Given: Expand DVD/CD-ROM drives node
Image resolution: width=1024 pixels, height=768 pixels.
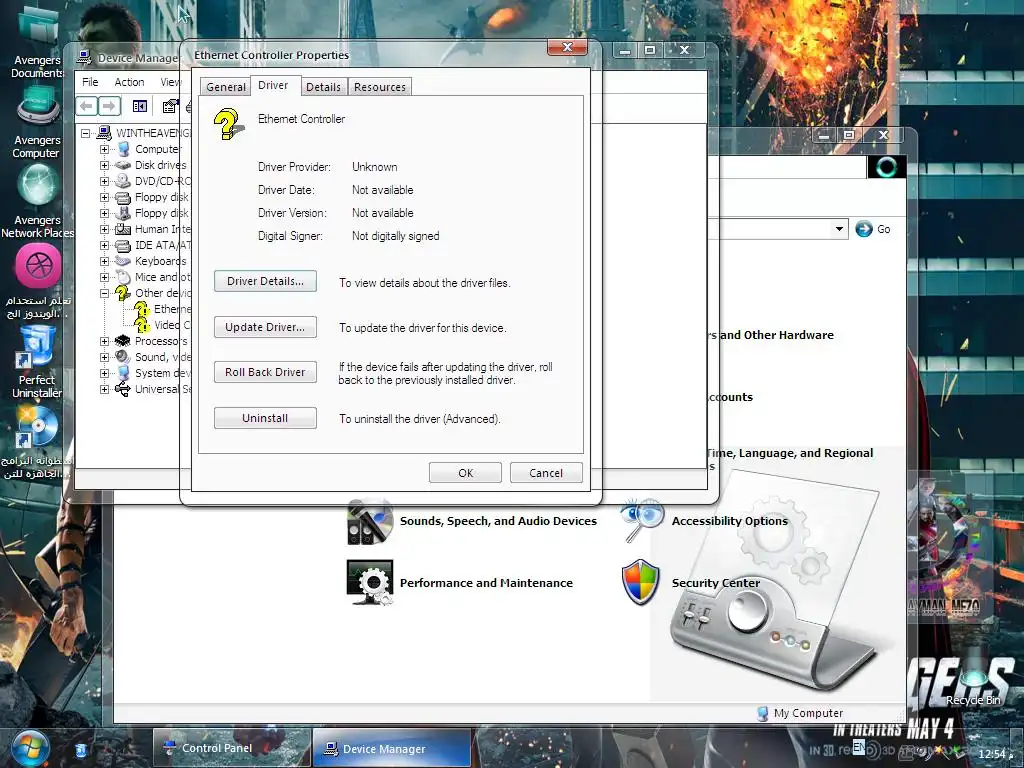Looking at the screenshot, I should click(104, 181).
